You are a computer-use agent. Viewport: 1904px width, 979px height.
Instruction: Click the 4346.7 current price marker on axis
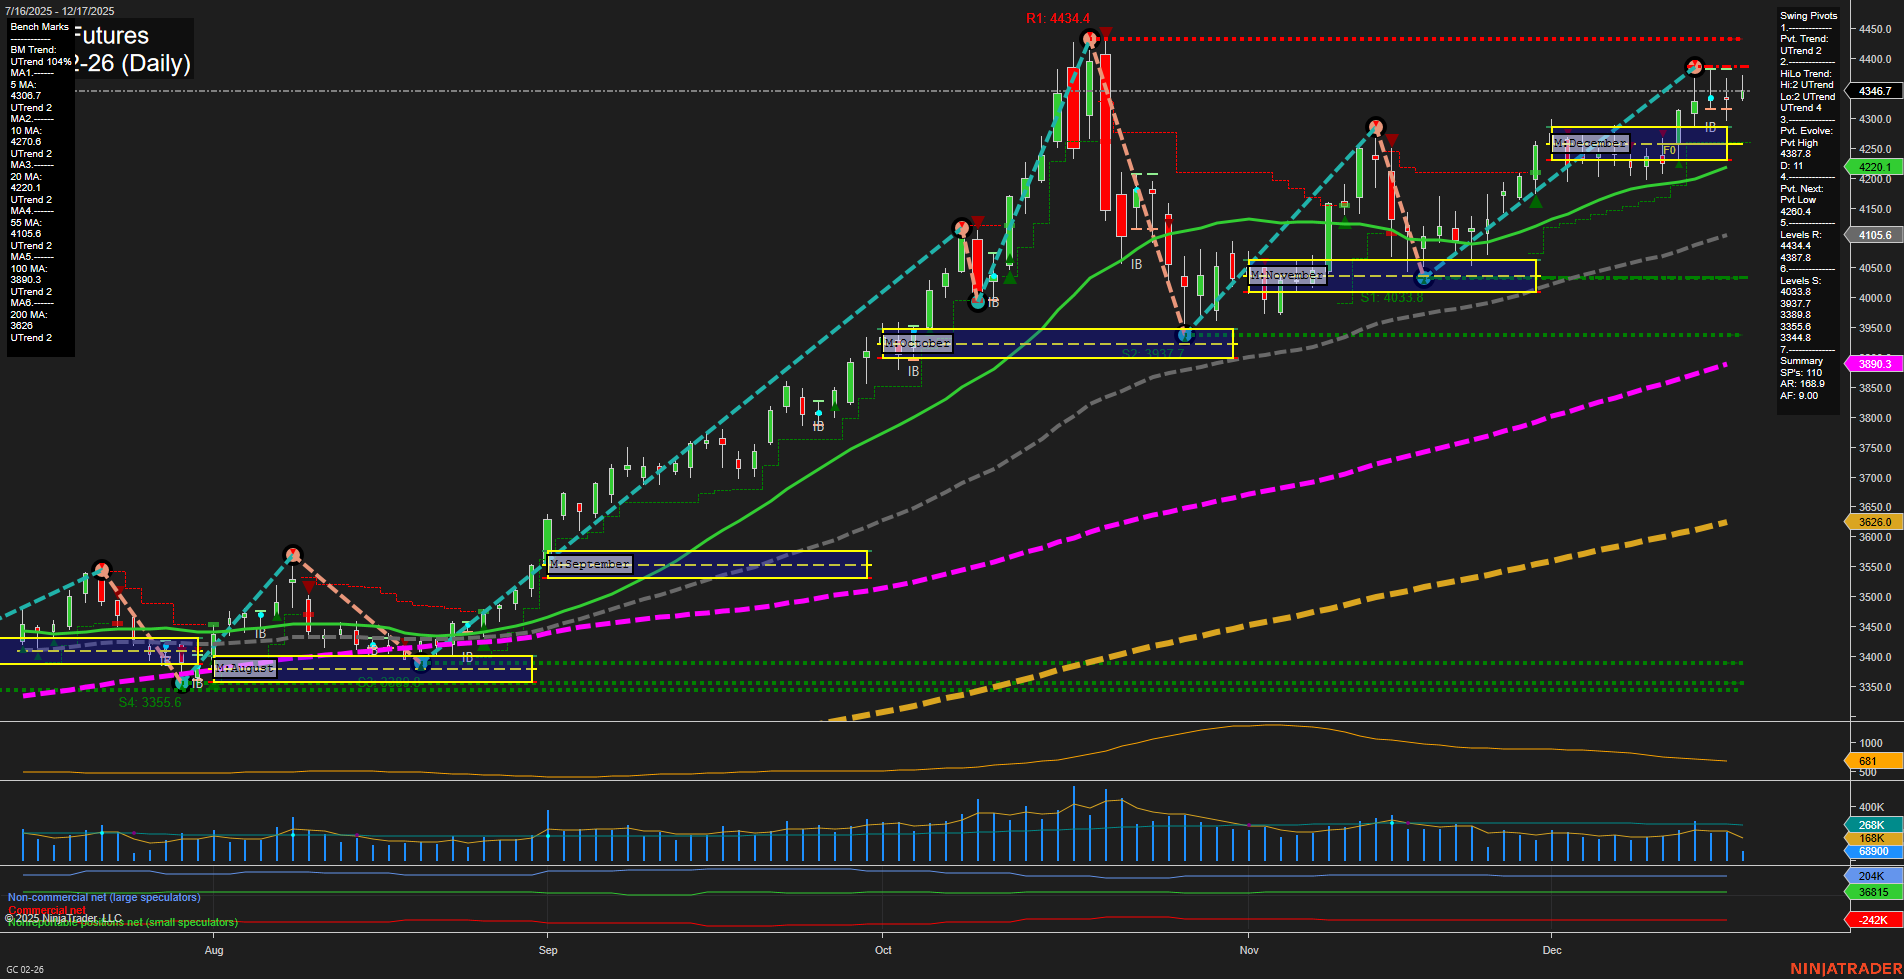[x=1874, y=92]
